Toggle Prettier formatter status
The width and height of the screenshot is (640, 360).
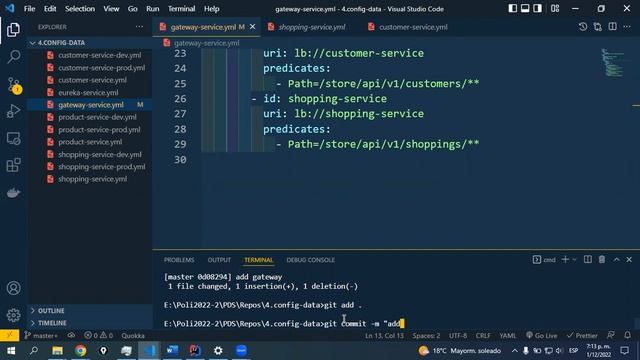click(x=582, y=336)
